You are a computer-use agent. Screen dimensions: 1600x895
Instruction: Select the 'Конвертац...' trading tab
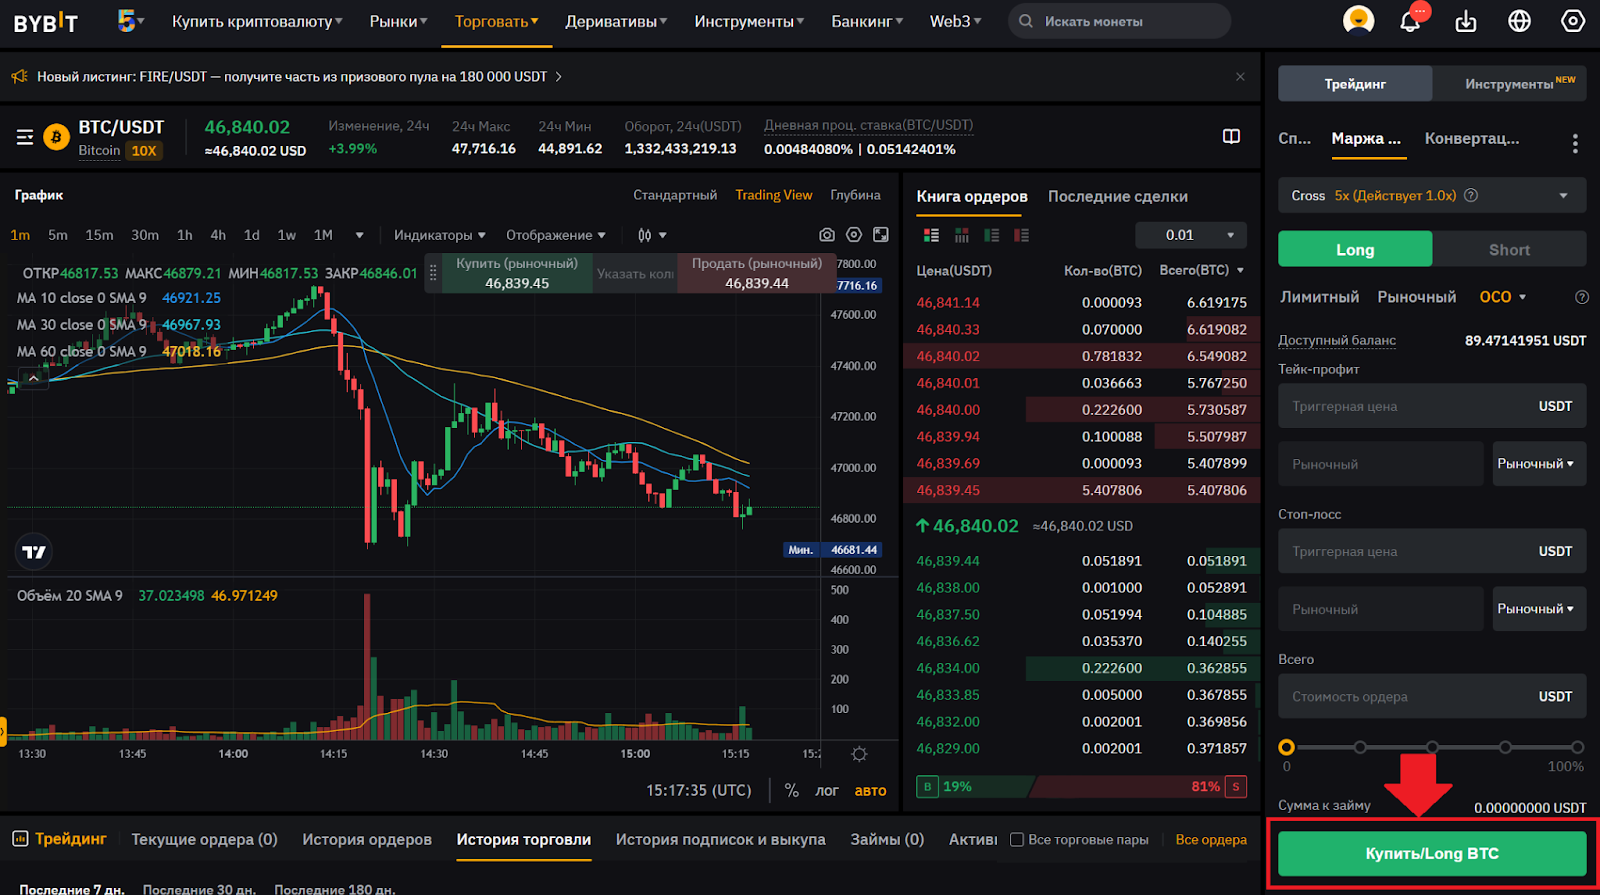click(x=1471, y=139)
